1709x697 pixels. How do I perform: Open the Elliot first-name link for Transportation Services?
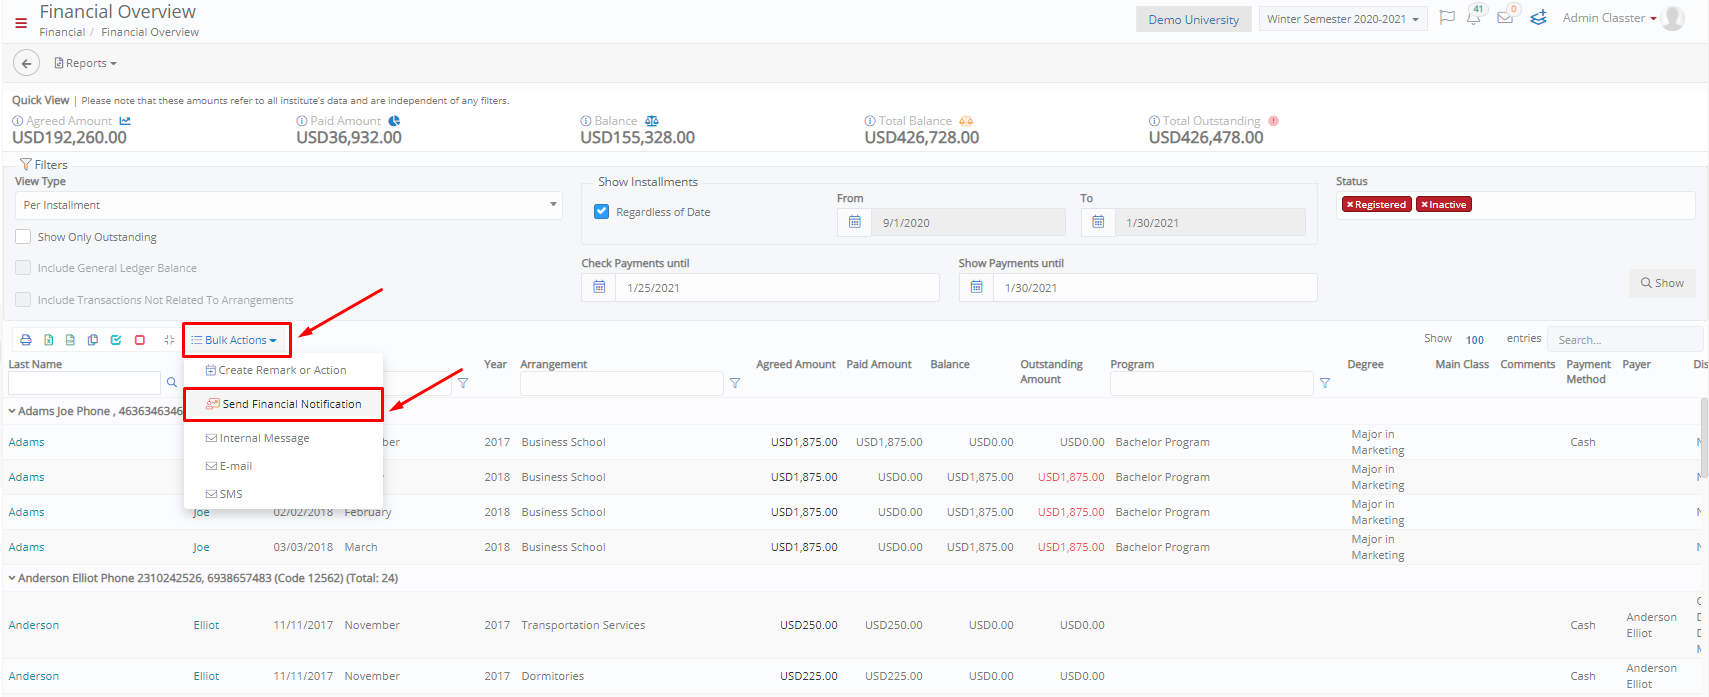click(x=207, y=625)
